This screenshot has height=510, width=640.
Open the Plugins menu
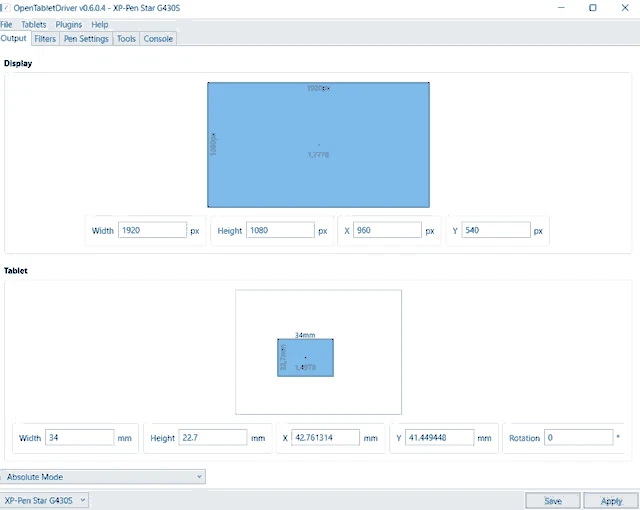tap(69, 24)
